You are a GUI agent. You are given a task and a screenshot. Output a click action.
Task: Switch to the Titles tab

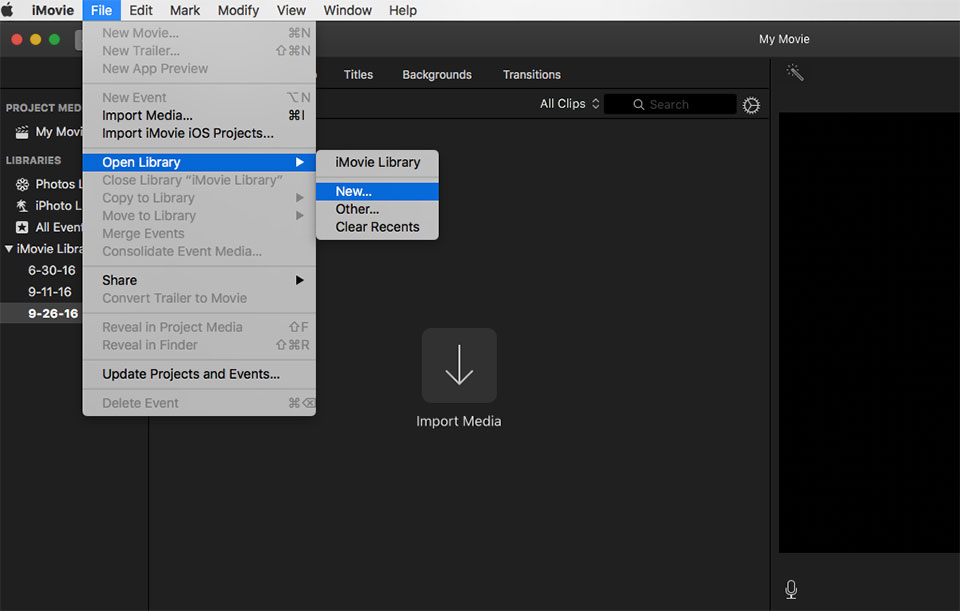pyautogui.click(x=358, y=75)
